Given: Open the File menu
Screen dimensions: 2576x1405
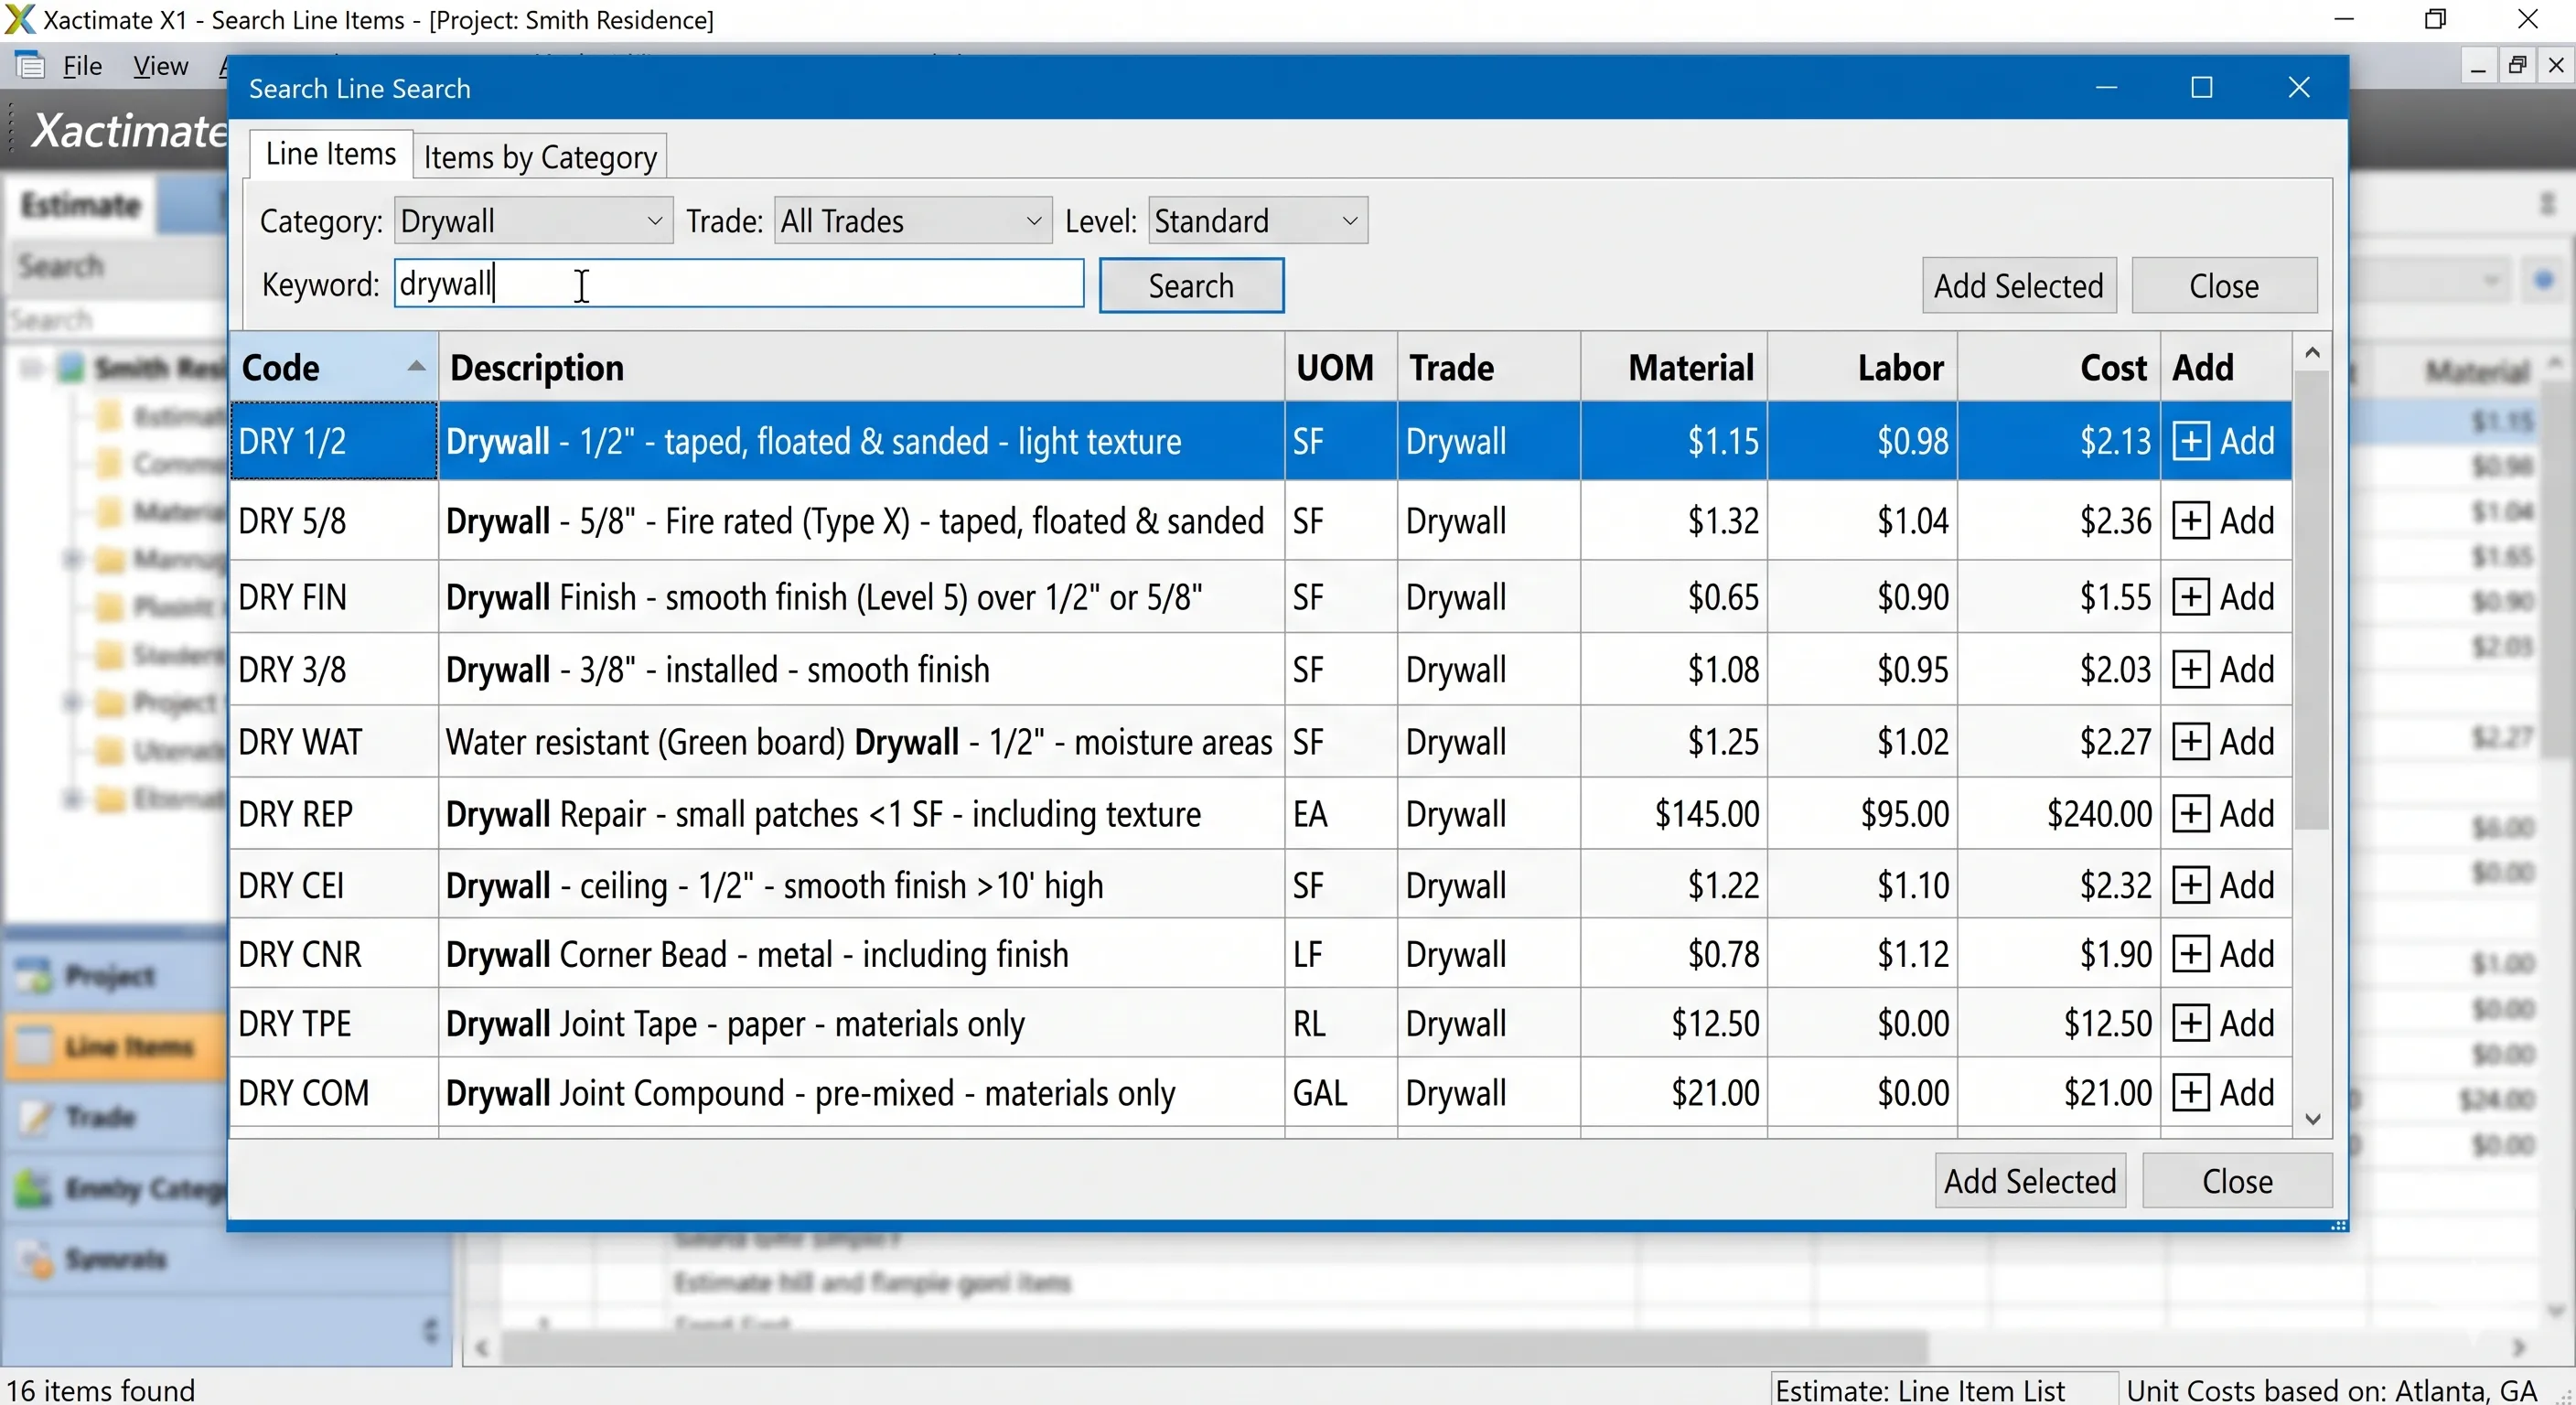Looking at the screenshot, I should pos(82,66).
